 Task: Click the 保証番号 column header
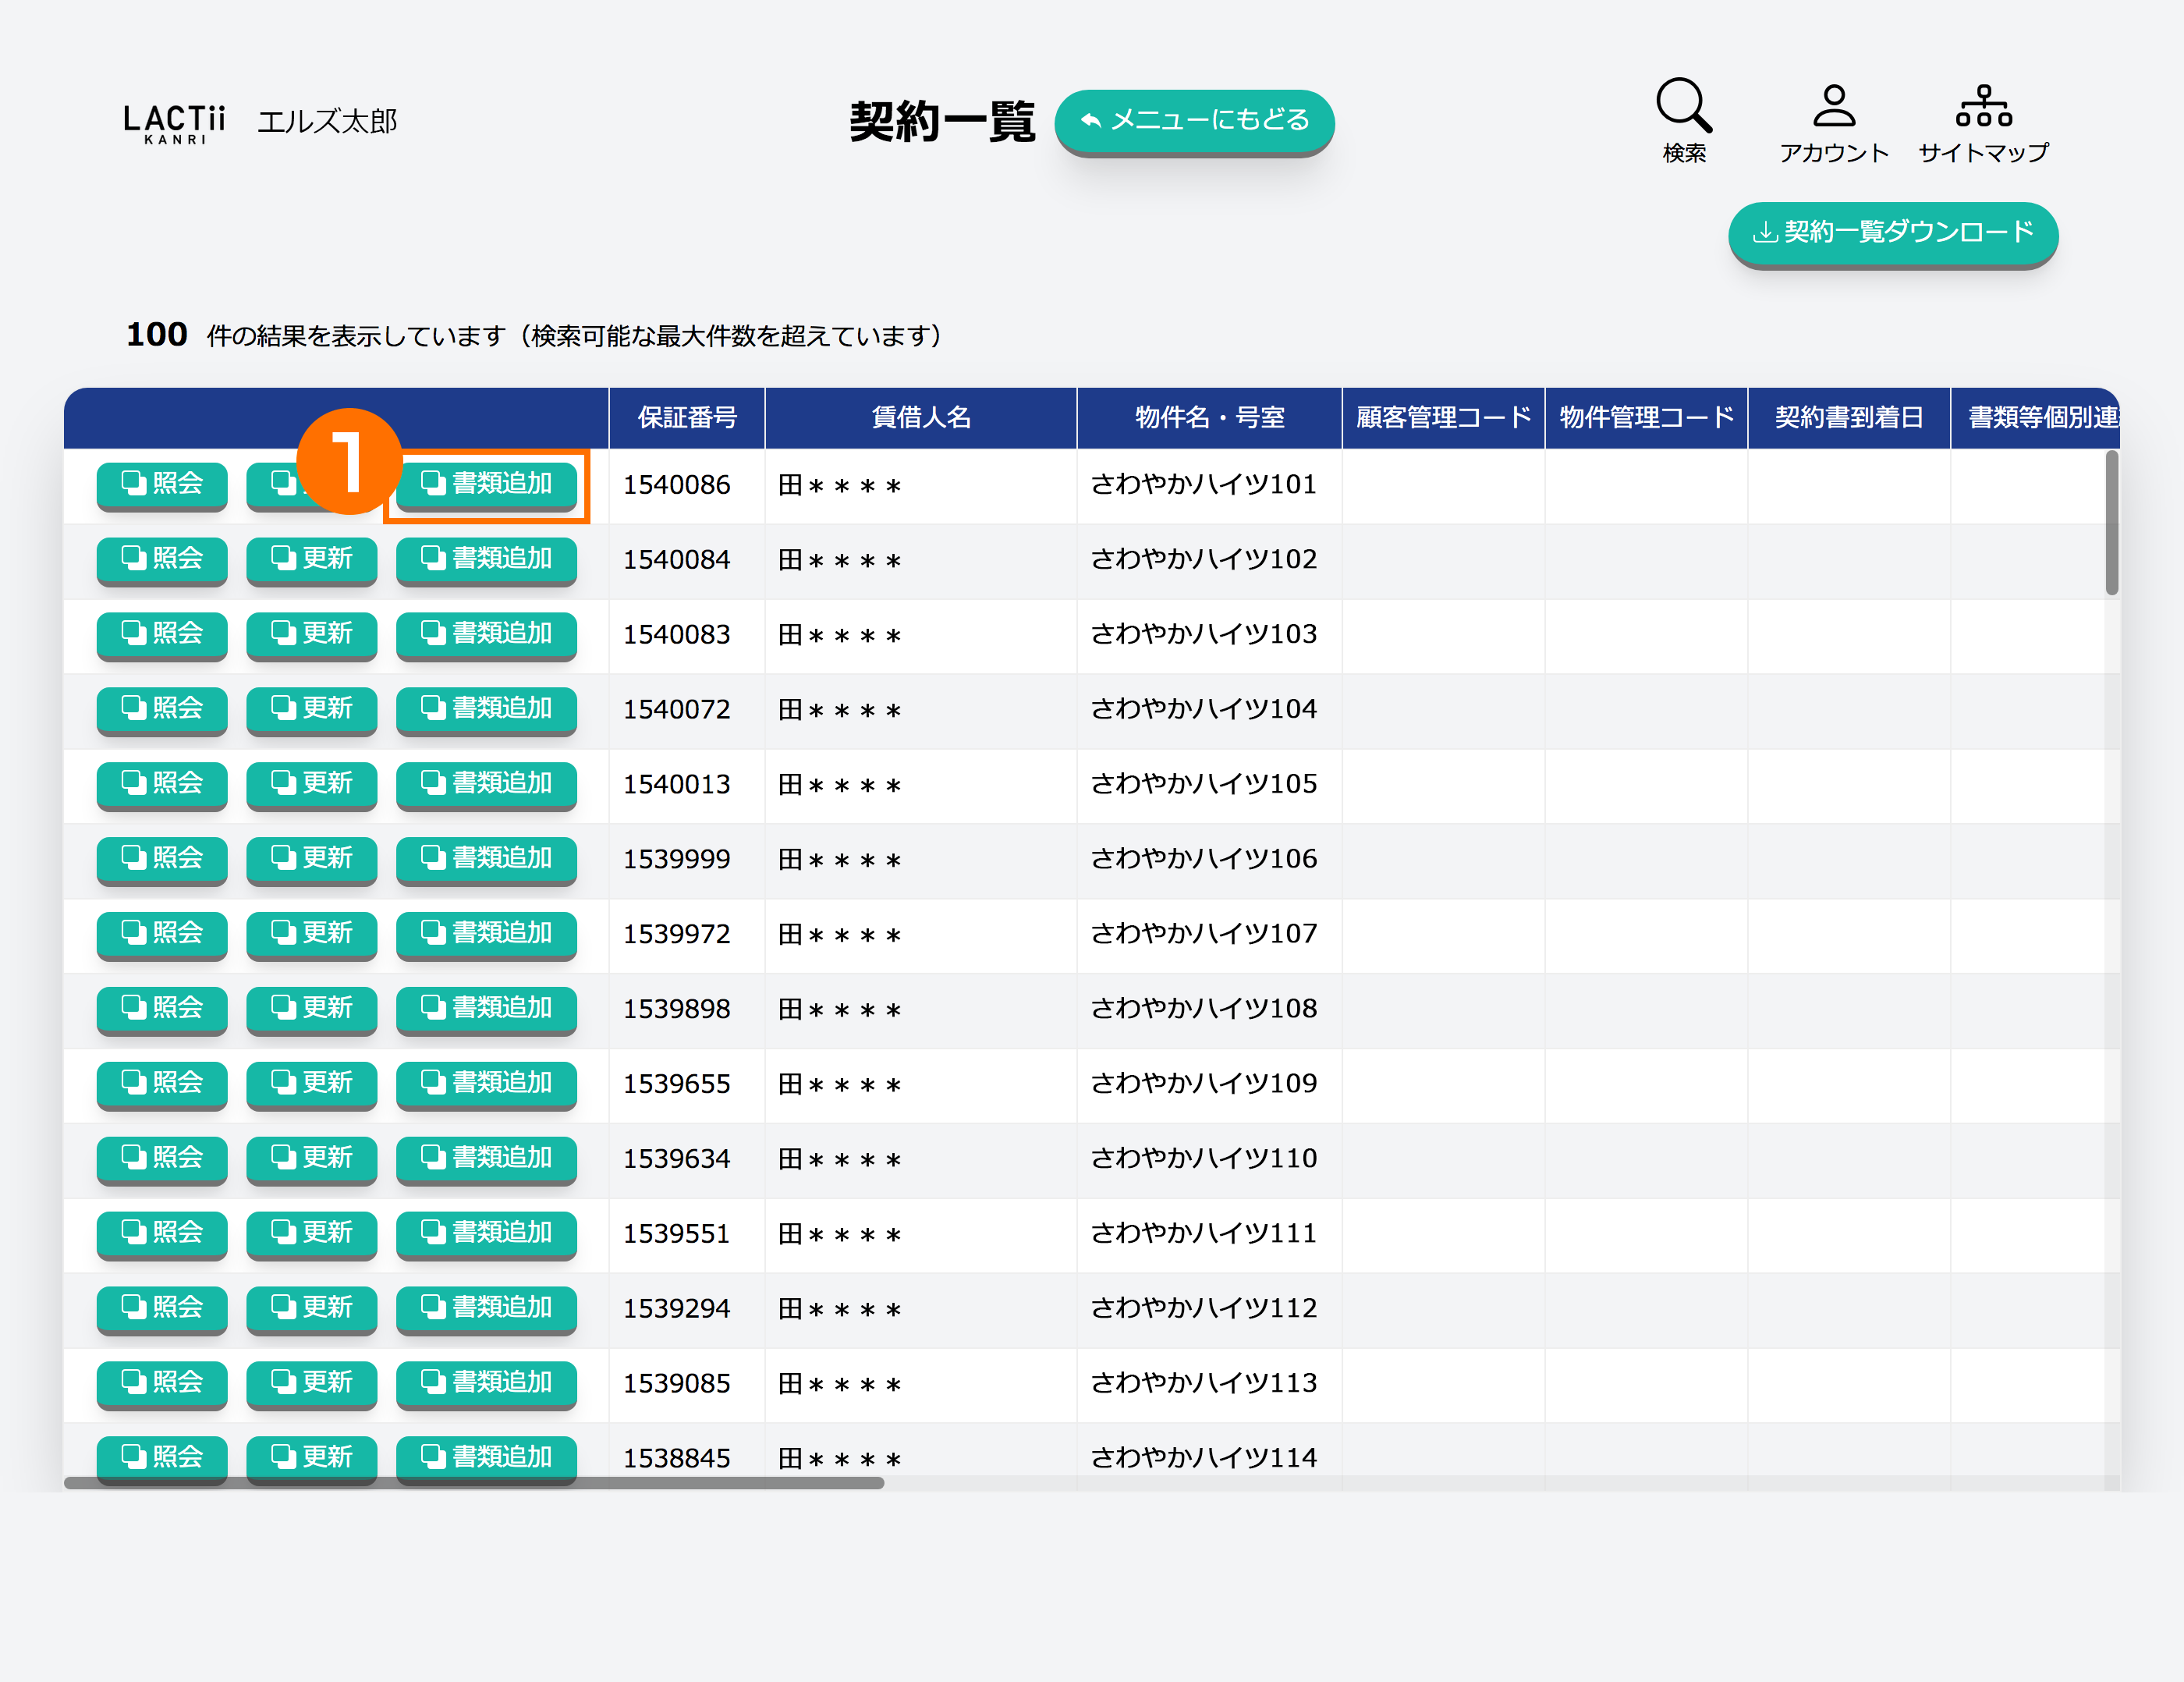tap(687, 418)
